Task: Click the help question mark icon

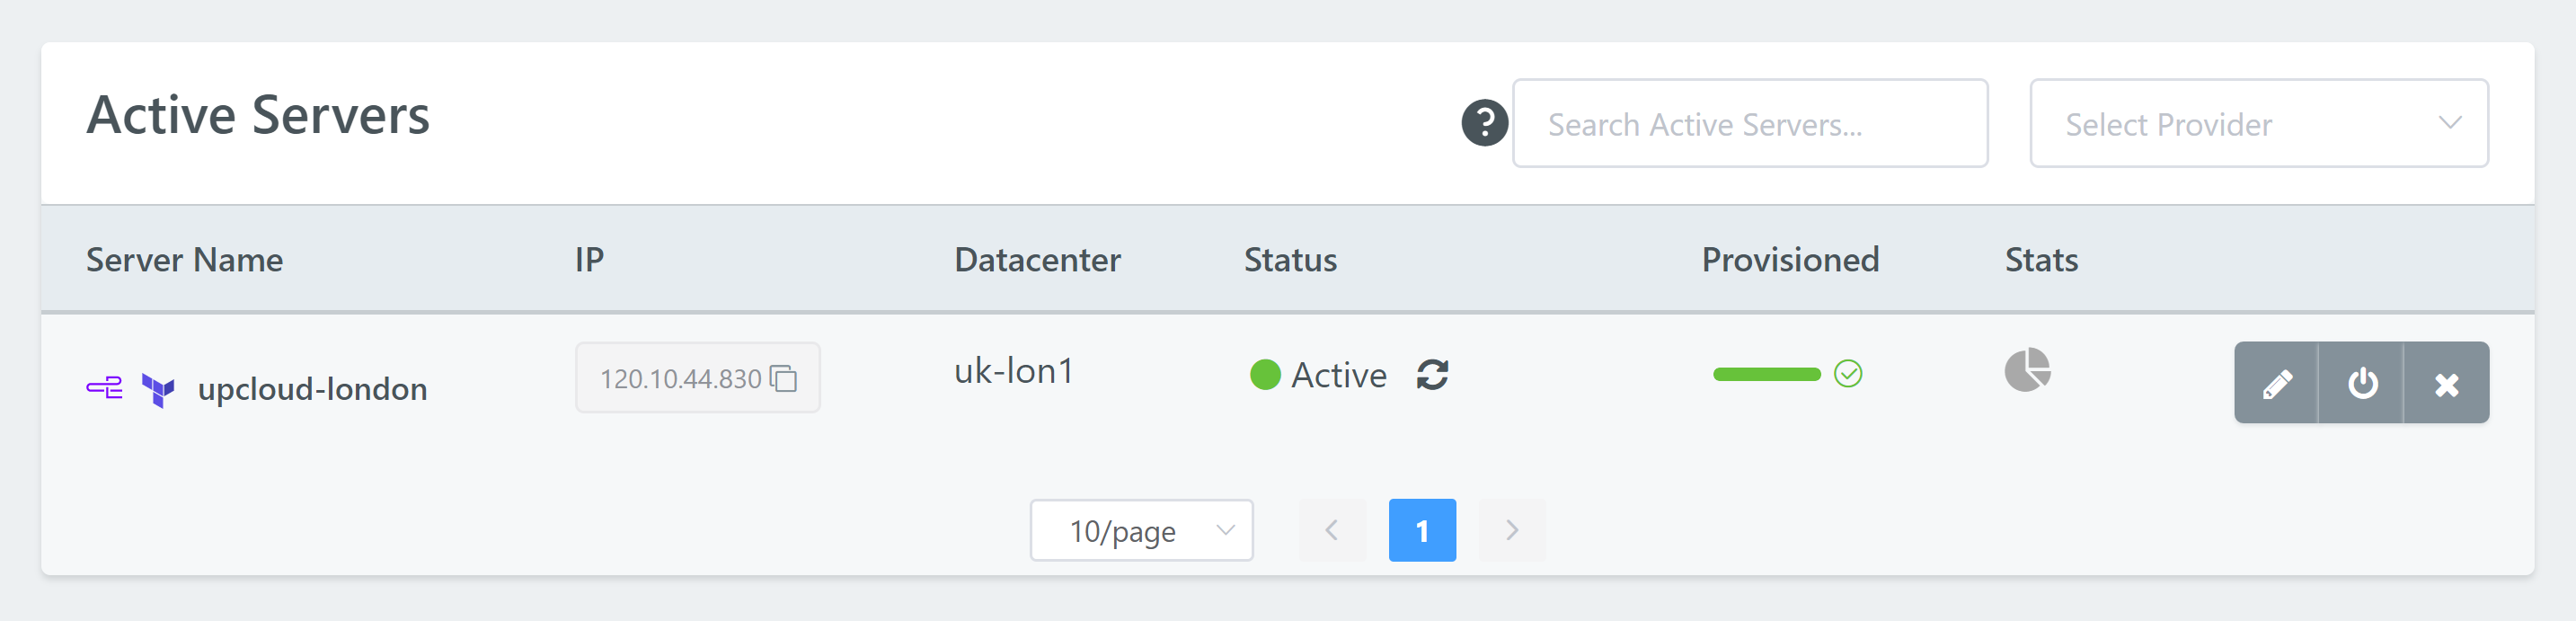Action: click(1484, 123)
